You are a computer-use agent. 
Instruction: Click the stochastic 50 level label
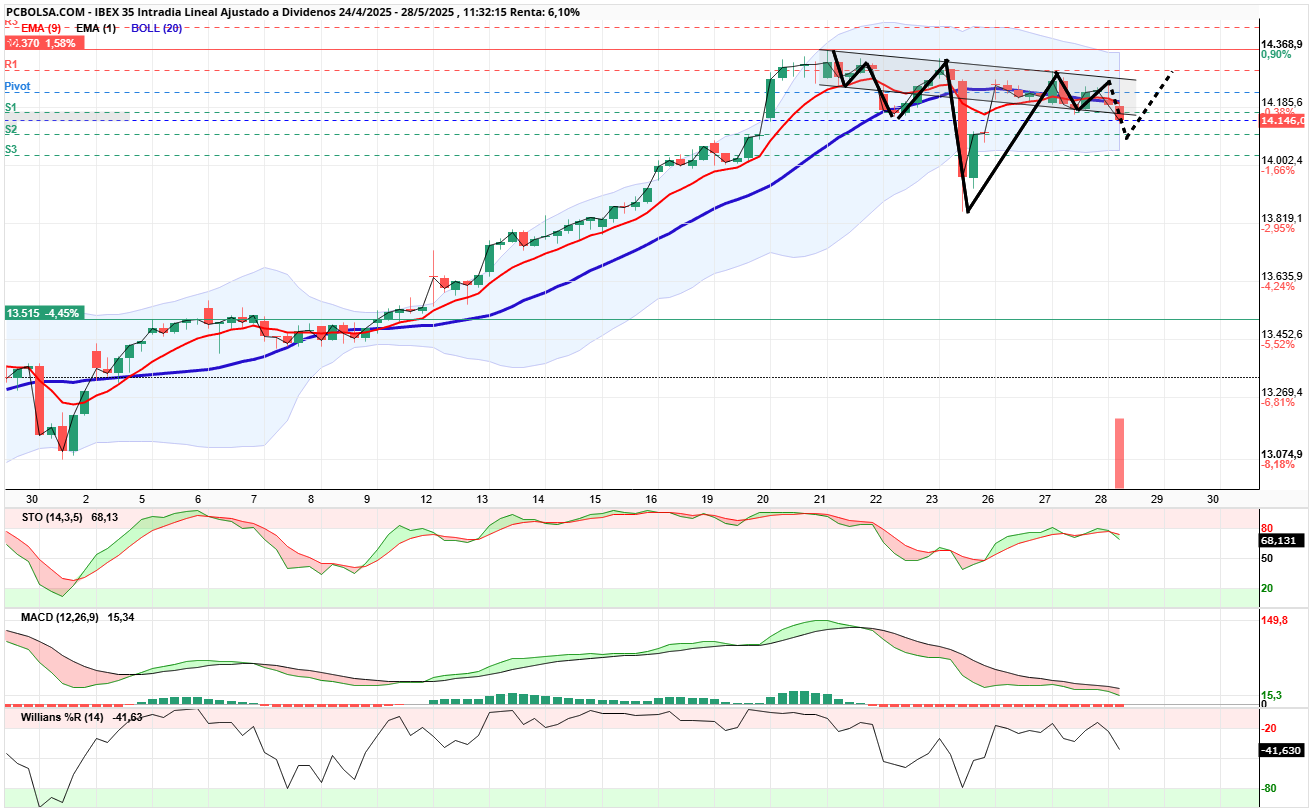(1266, 557)
